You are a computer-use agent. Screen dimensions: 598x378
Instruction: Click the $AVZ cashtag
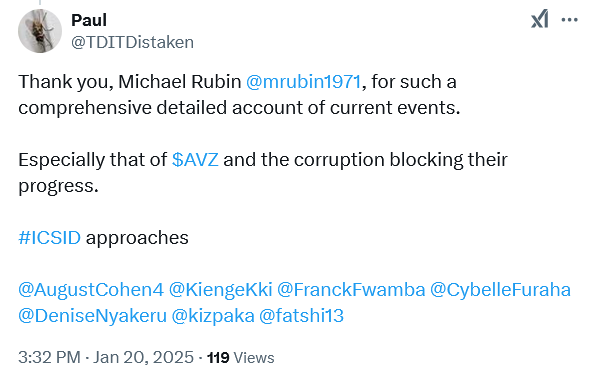pos(195,159)
